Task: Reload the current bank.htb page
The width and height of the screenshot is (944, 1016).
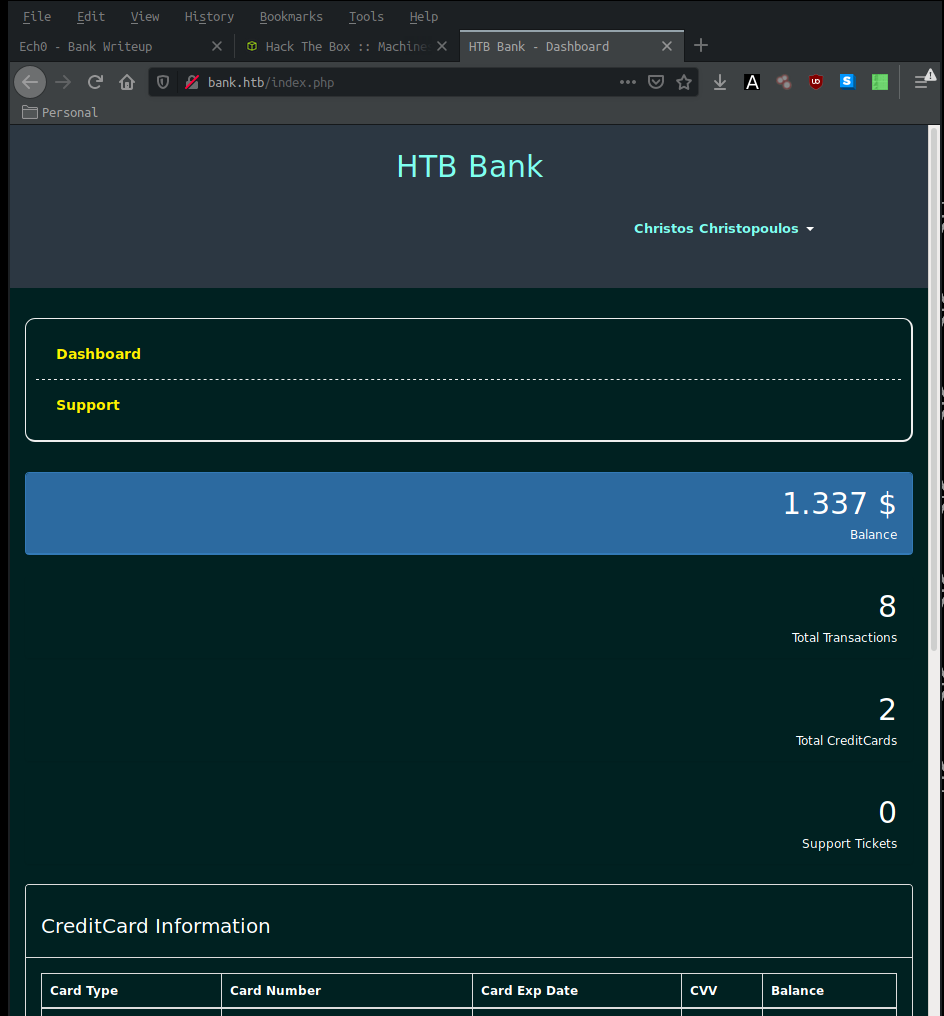Action: tap(95, 82)
